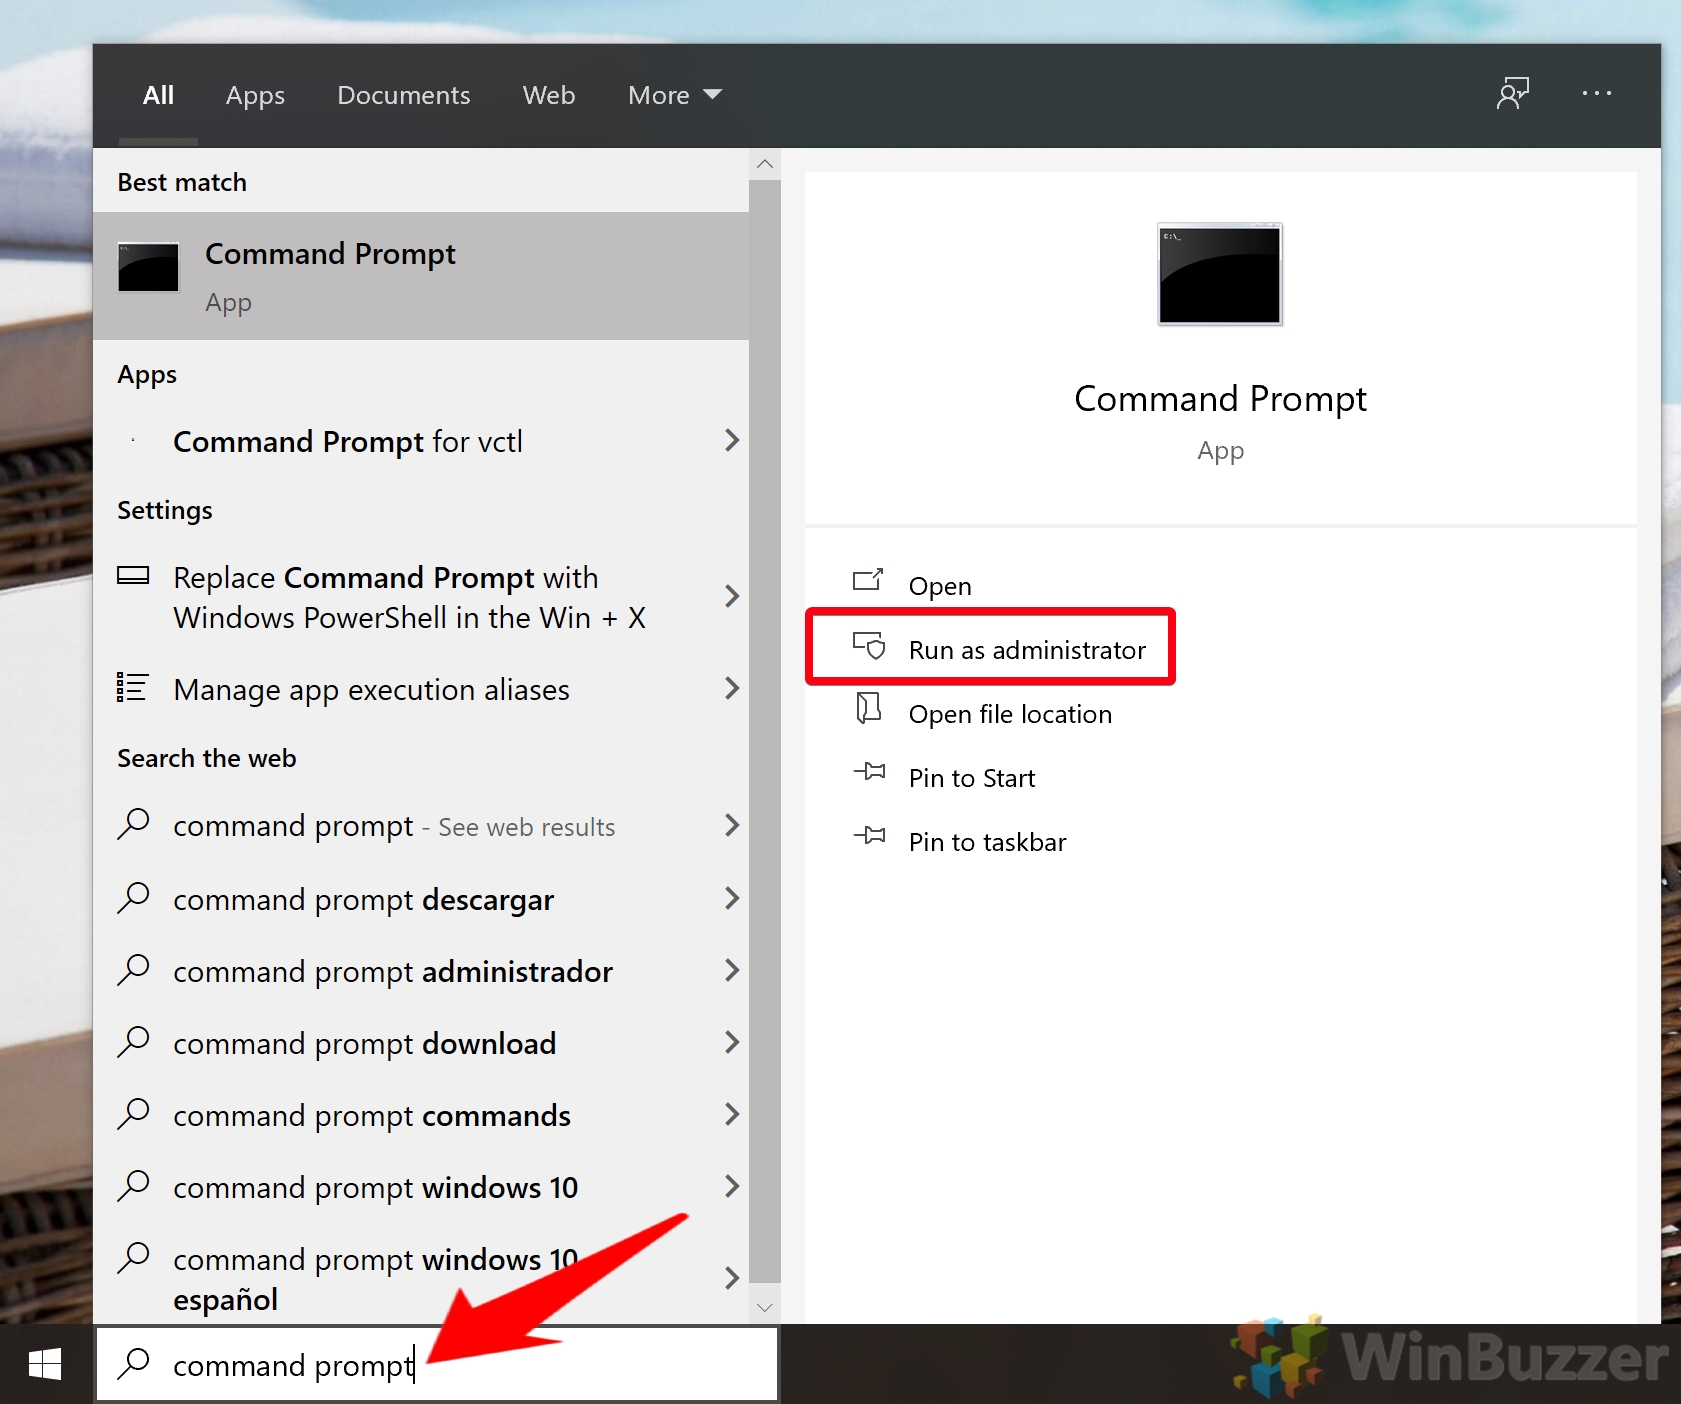Open the three-dots options menu
Viewport: 1681px width, 1404px height.
pyautogui.click(x=1596, y=94)
